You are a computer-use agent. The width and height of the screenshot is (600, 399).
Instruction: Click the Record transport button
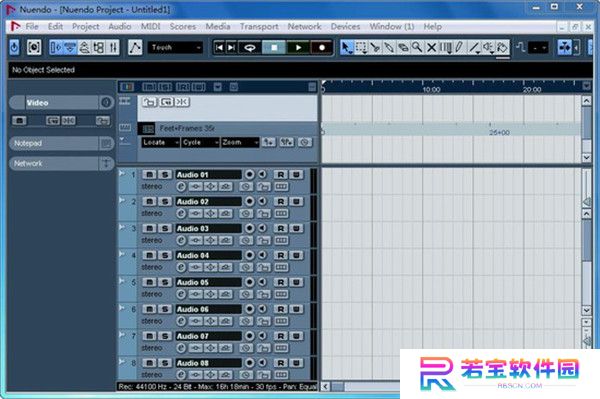pyautogui.click(x=322, y=47)
